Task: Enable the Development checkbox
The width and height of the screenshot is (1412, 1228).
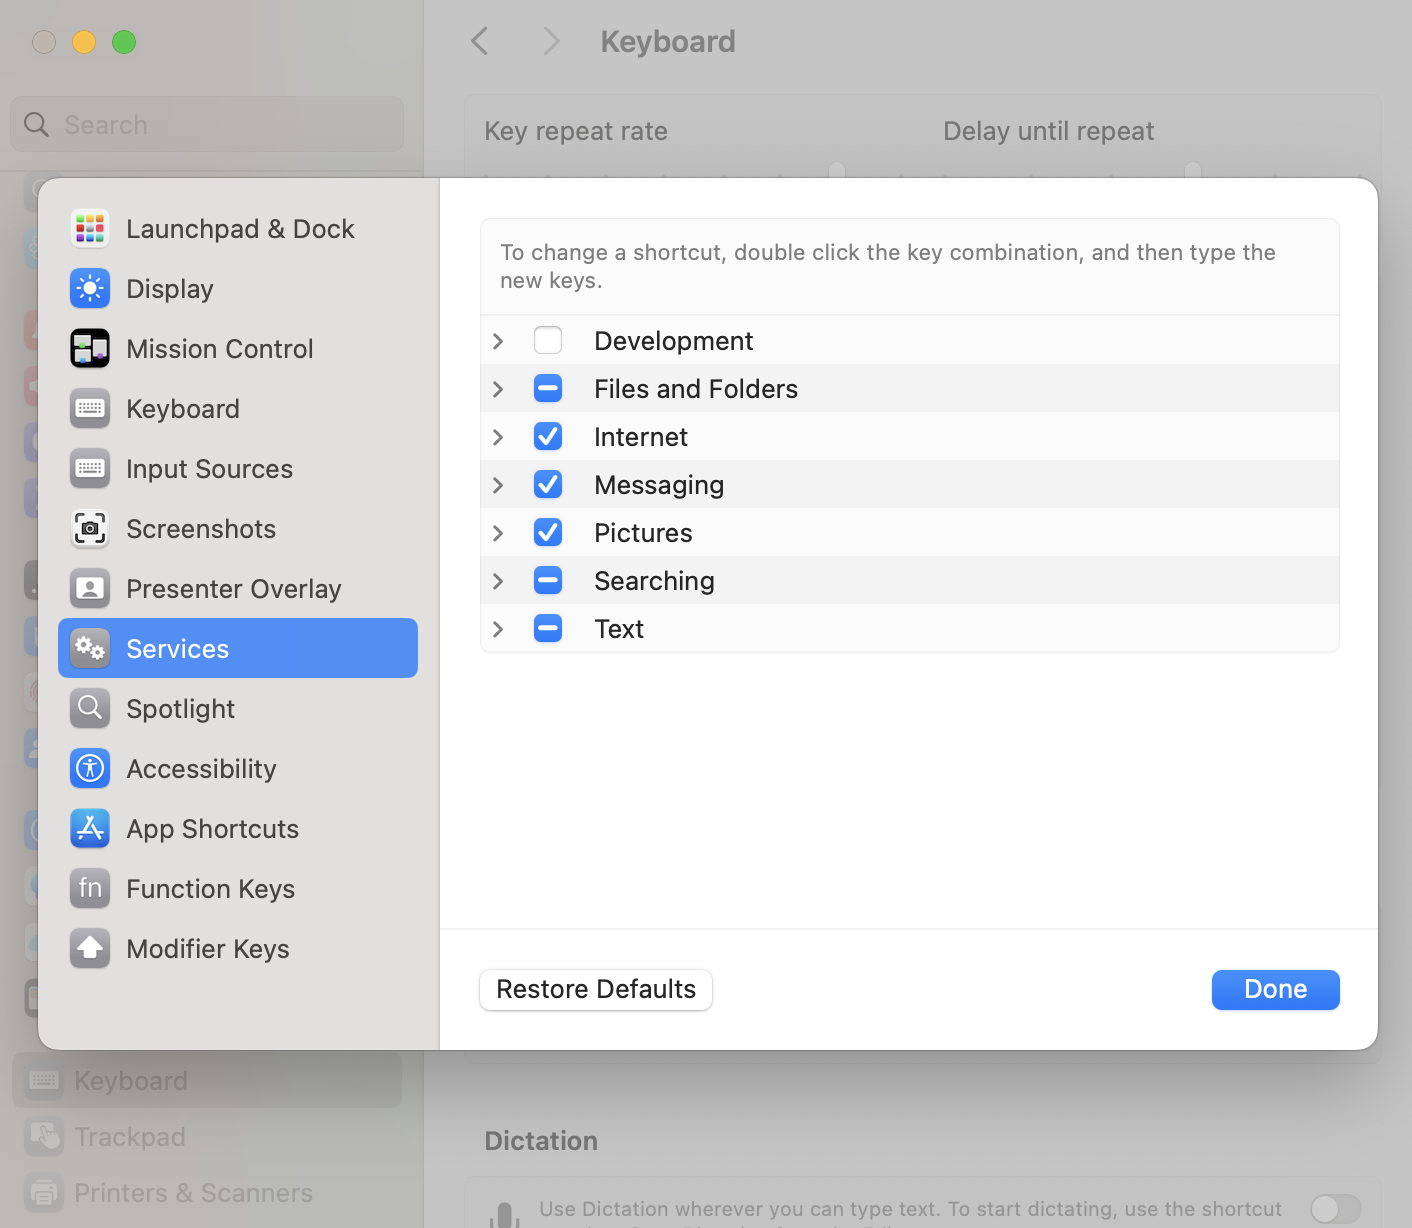Action: (548, 340)
